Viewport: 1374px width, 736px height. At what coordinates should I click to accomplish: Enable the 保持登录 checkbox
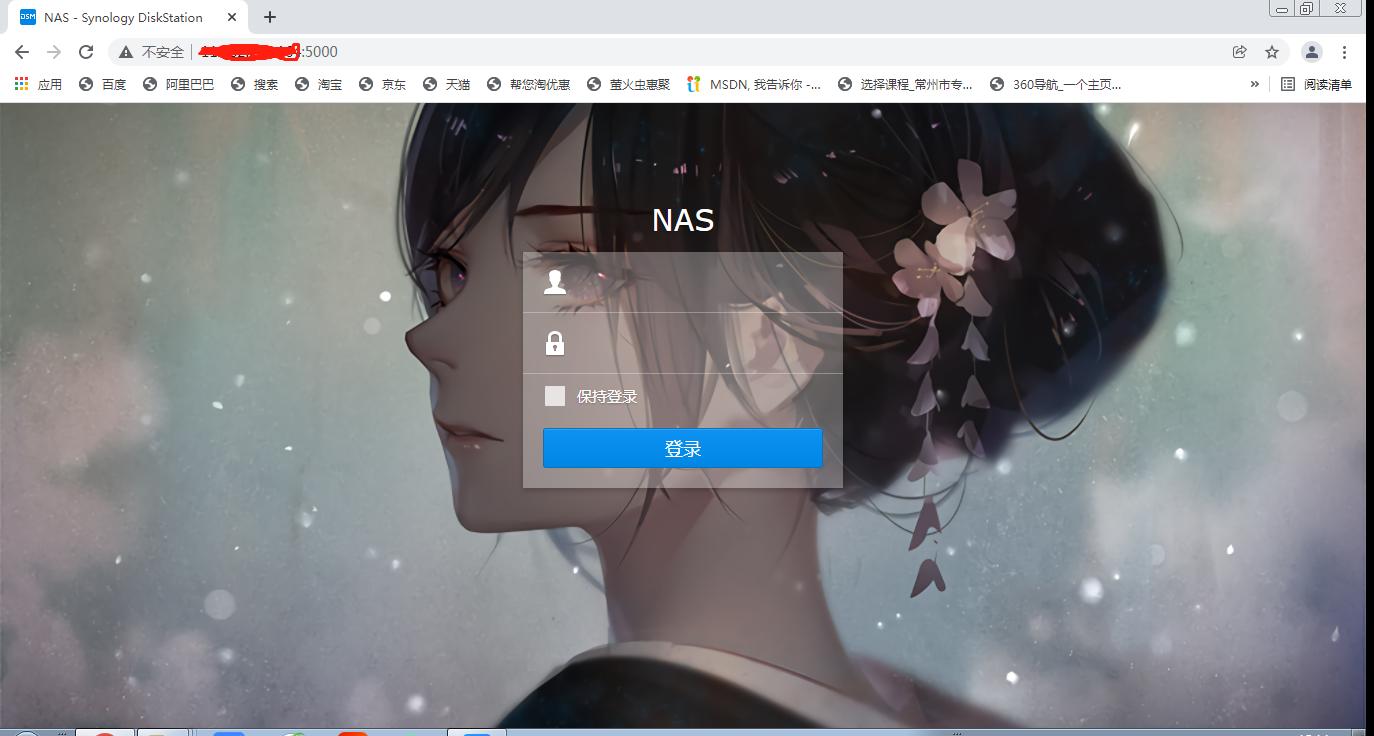pos(554,395)
